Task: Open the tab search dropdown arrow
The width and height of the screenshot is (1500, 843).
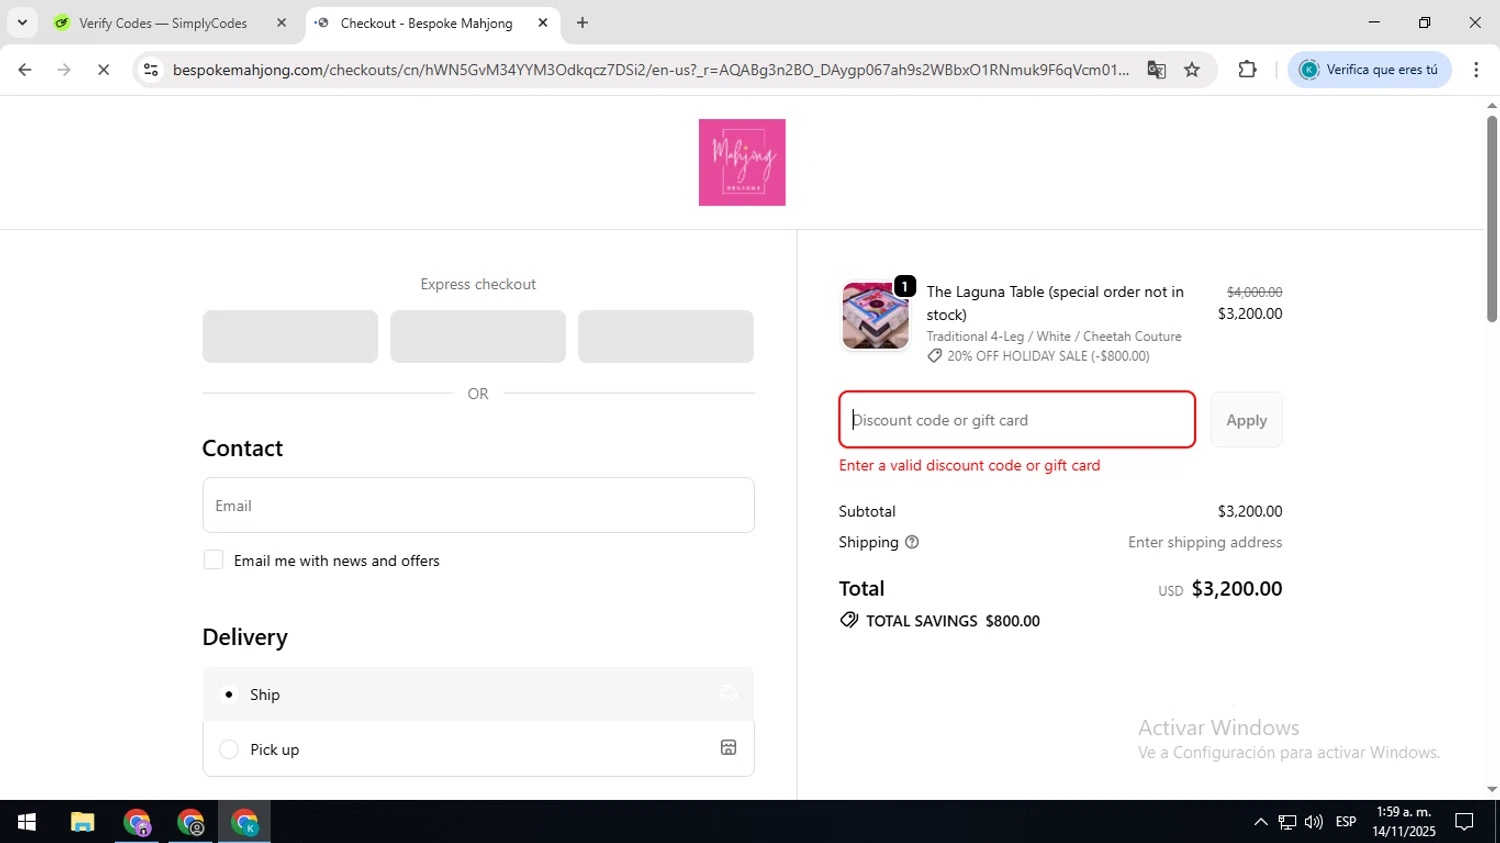Action: click(22, 22)
